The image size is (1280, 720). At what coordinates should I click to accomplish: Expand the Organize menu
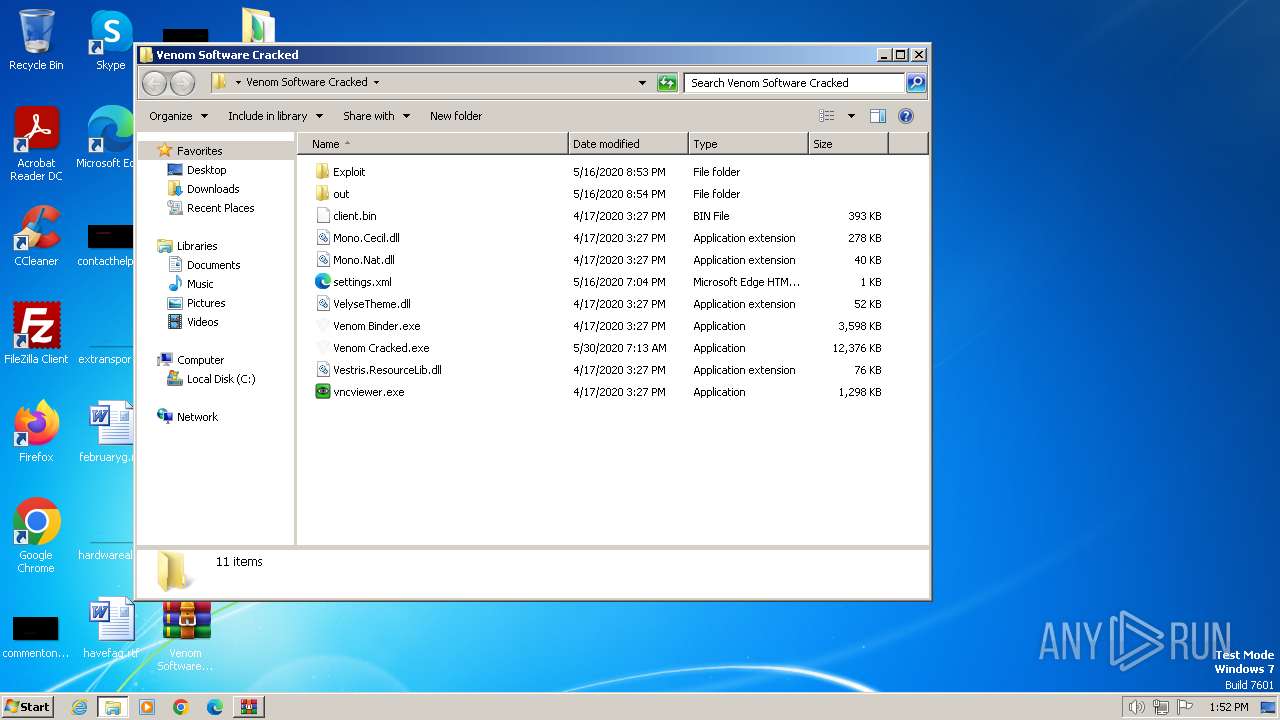click(x=178, y=116)
